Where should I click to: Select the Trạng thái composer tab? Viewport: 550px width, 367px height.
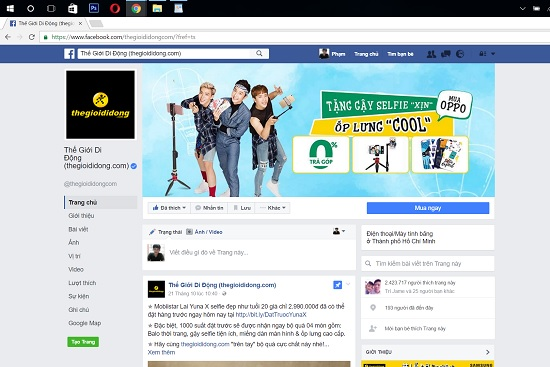click(x=166, y=232)
